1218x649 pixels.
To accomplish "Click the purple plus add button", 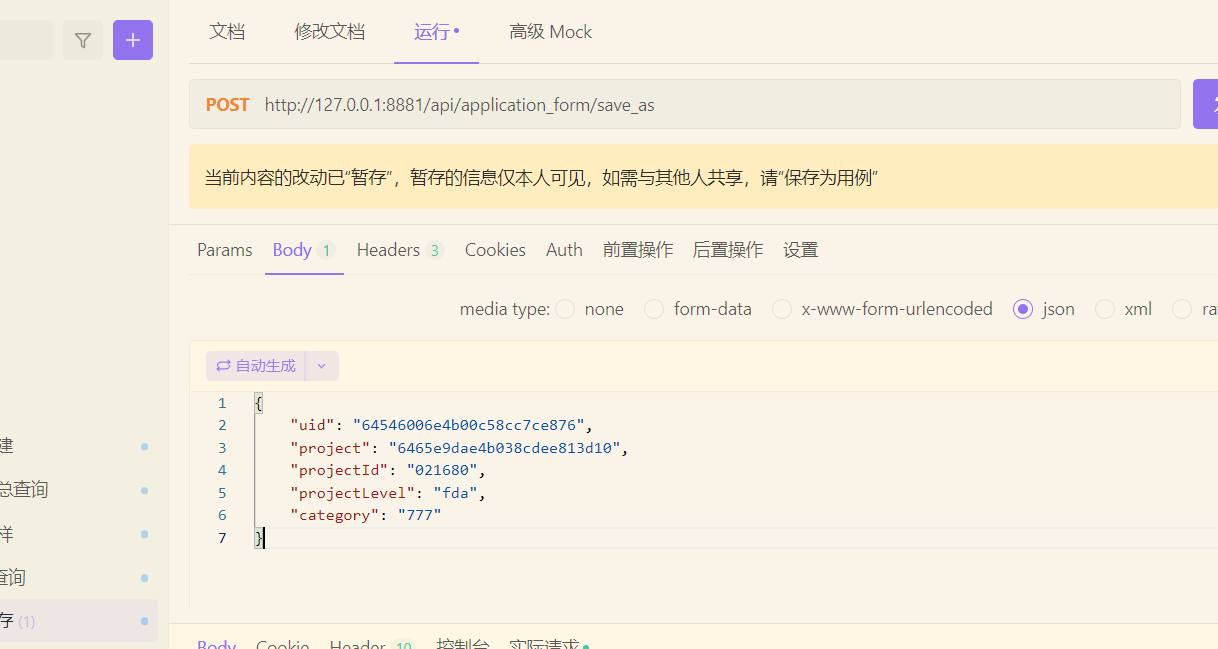I will pyautogui.click(x=133, y=40).
